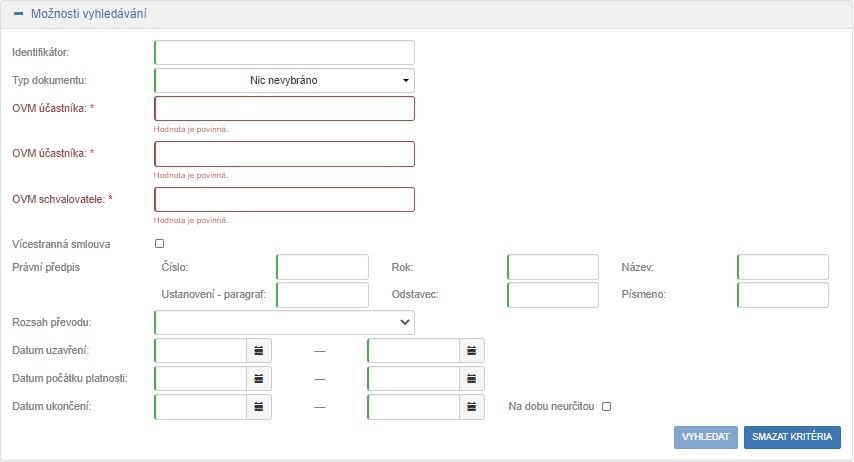
Task: Open calendar for Datum ukončení end date
Action: (x=472, y=406)
